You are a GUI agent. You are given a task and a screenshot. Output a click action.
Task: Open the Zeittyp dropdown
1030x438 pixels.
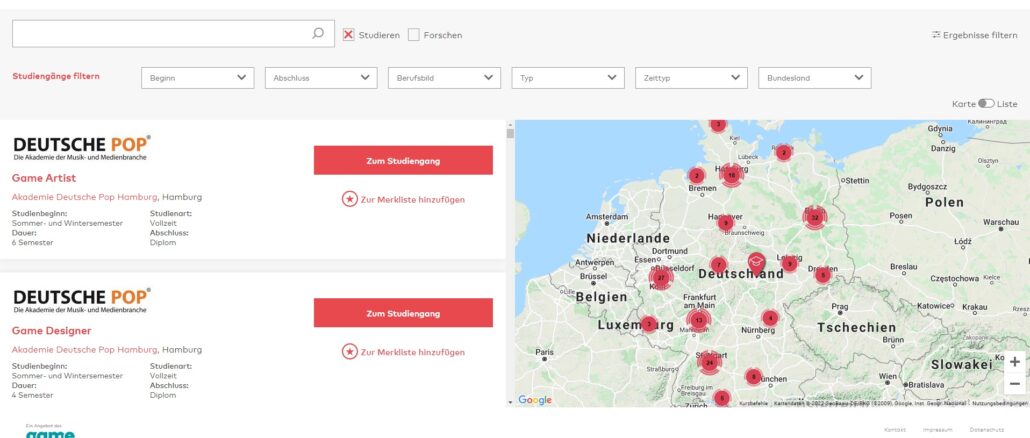coord(691,77)
